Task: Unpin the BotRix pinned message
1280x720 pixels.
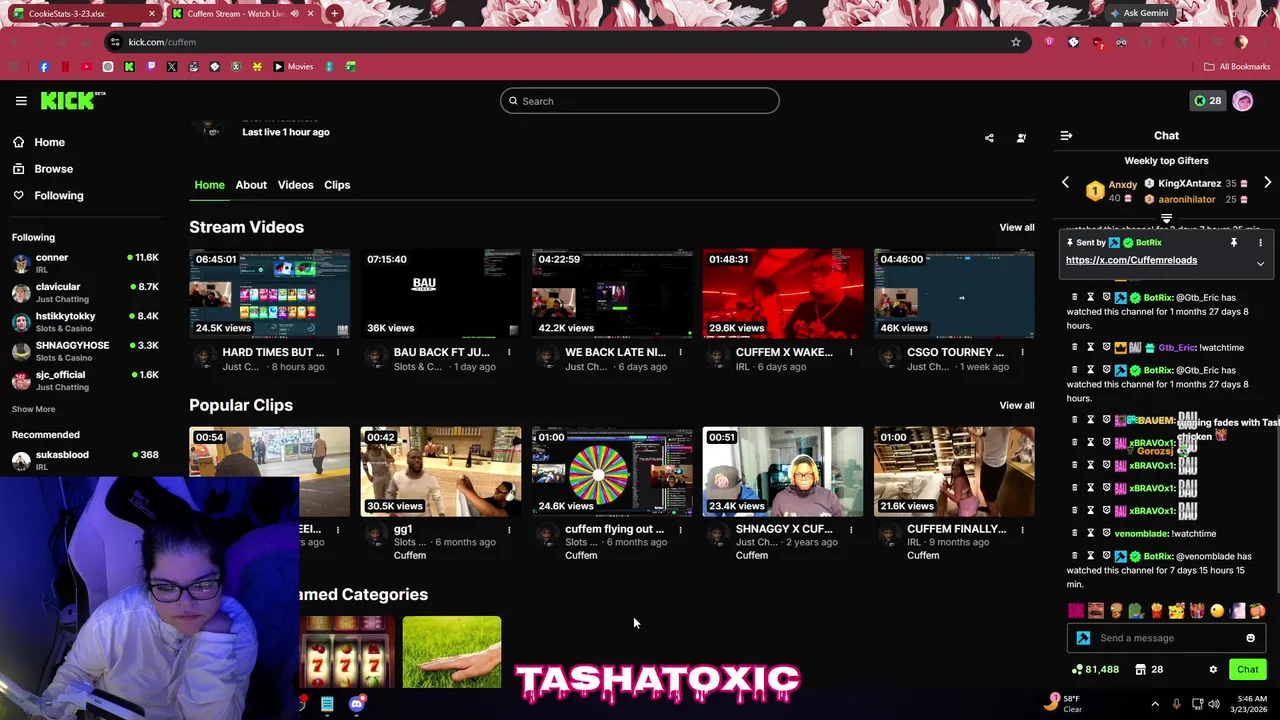Action: (x=1234, y=243)
